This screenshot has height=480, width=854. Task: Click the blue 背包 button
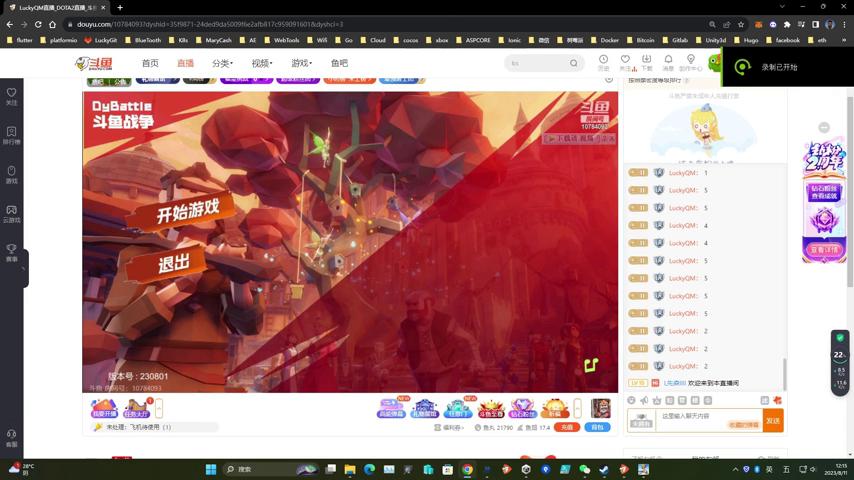pyautogui.click(x=597, y=427)
